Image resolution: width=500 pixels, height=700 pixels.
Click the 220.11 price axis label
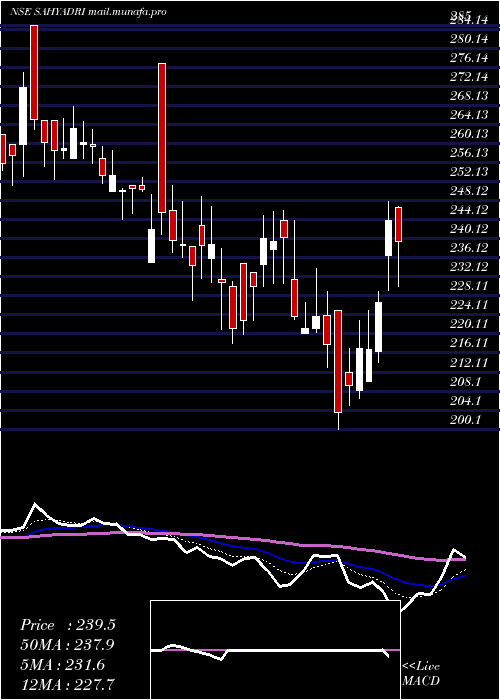469,324
